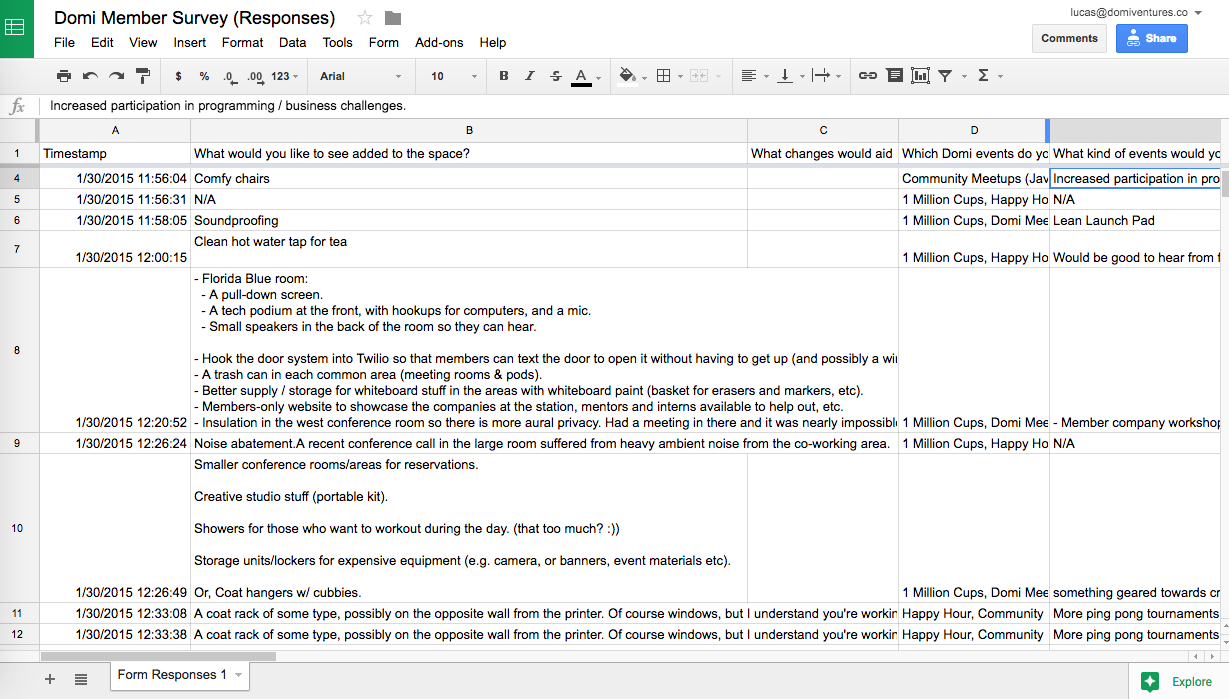This screenshot has width=1229, height=699.
Task: Select the Lean Launch Pad cell
Action: (1135, 220)
